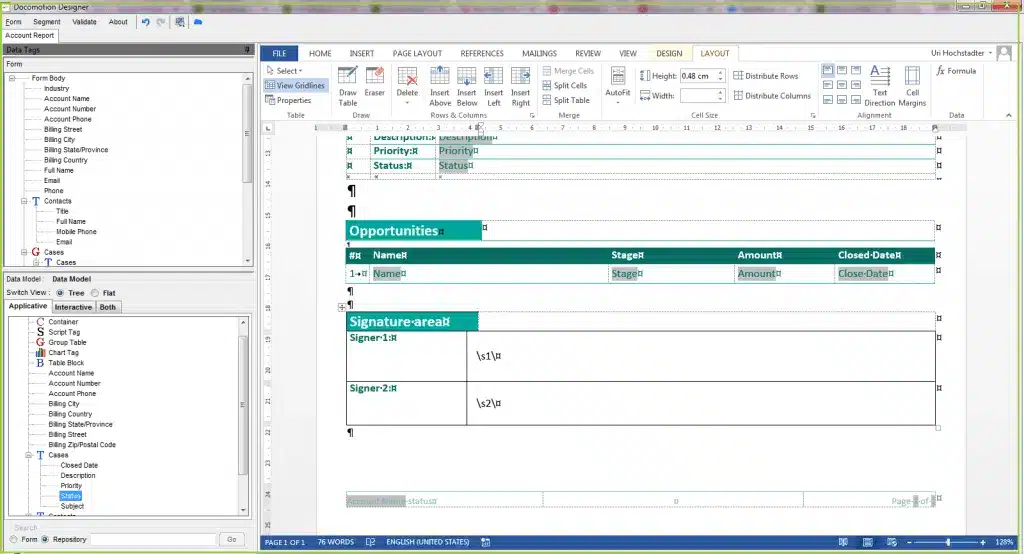Choose the Form search radio option
This screenshot has width=1024, height=554.
(x=13, y=539)
